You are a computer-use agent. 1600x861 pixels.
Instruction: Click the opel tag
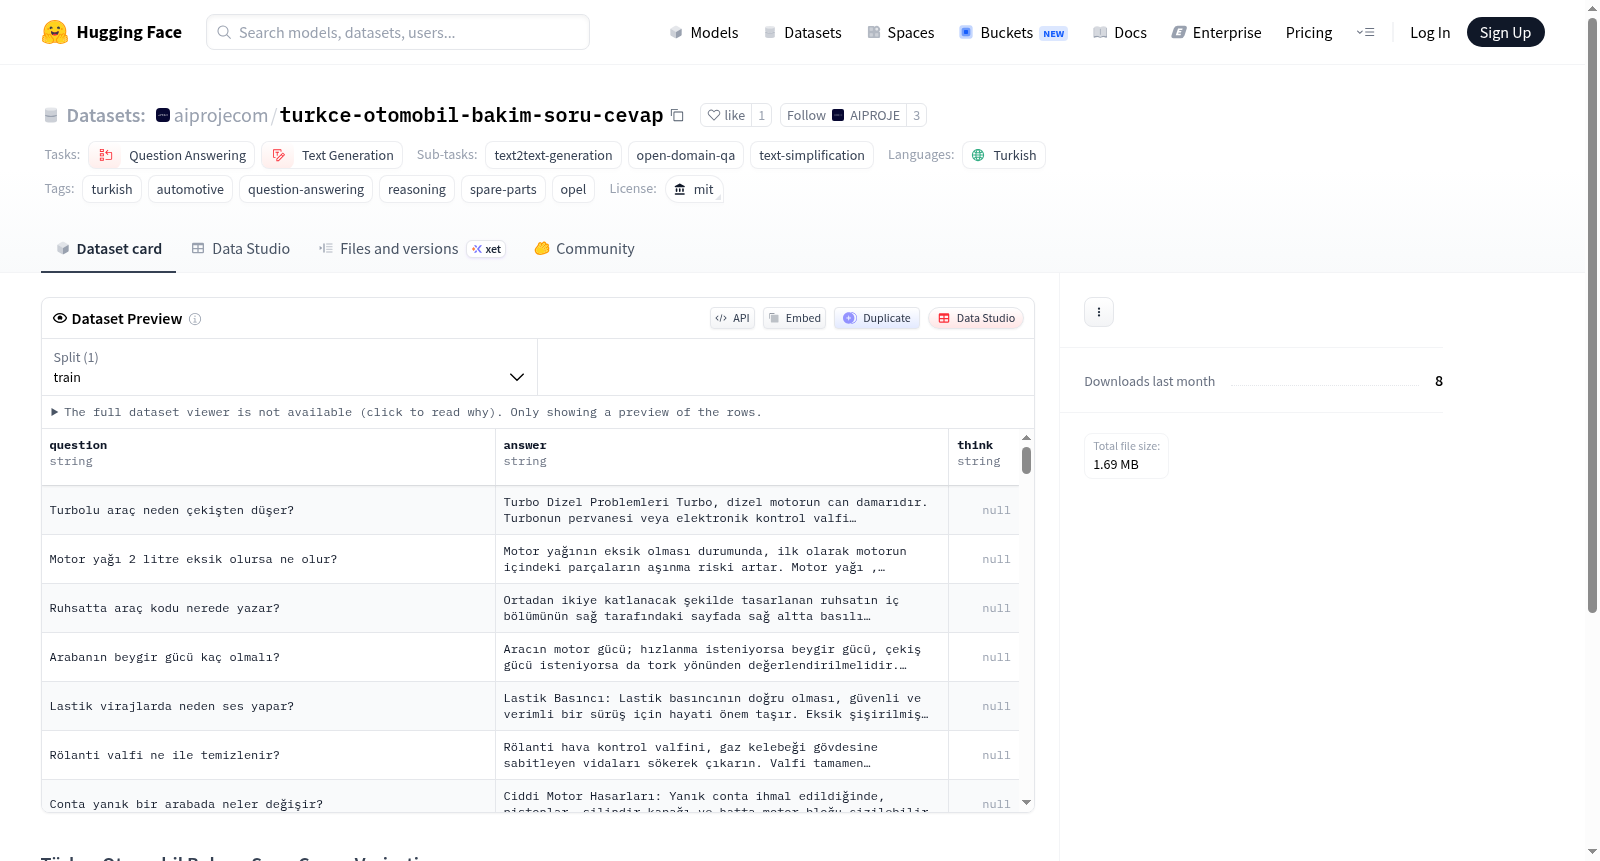pos(573,189)
